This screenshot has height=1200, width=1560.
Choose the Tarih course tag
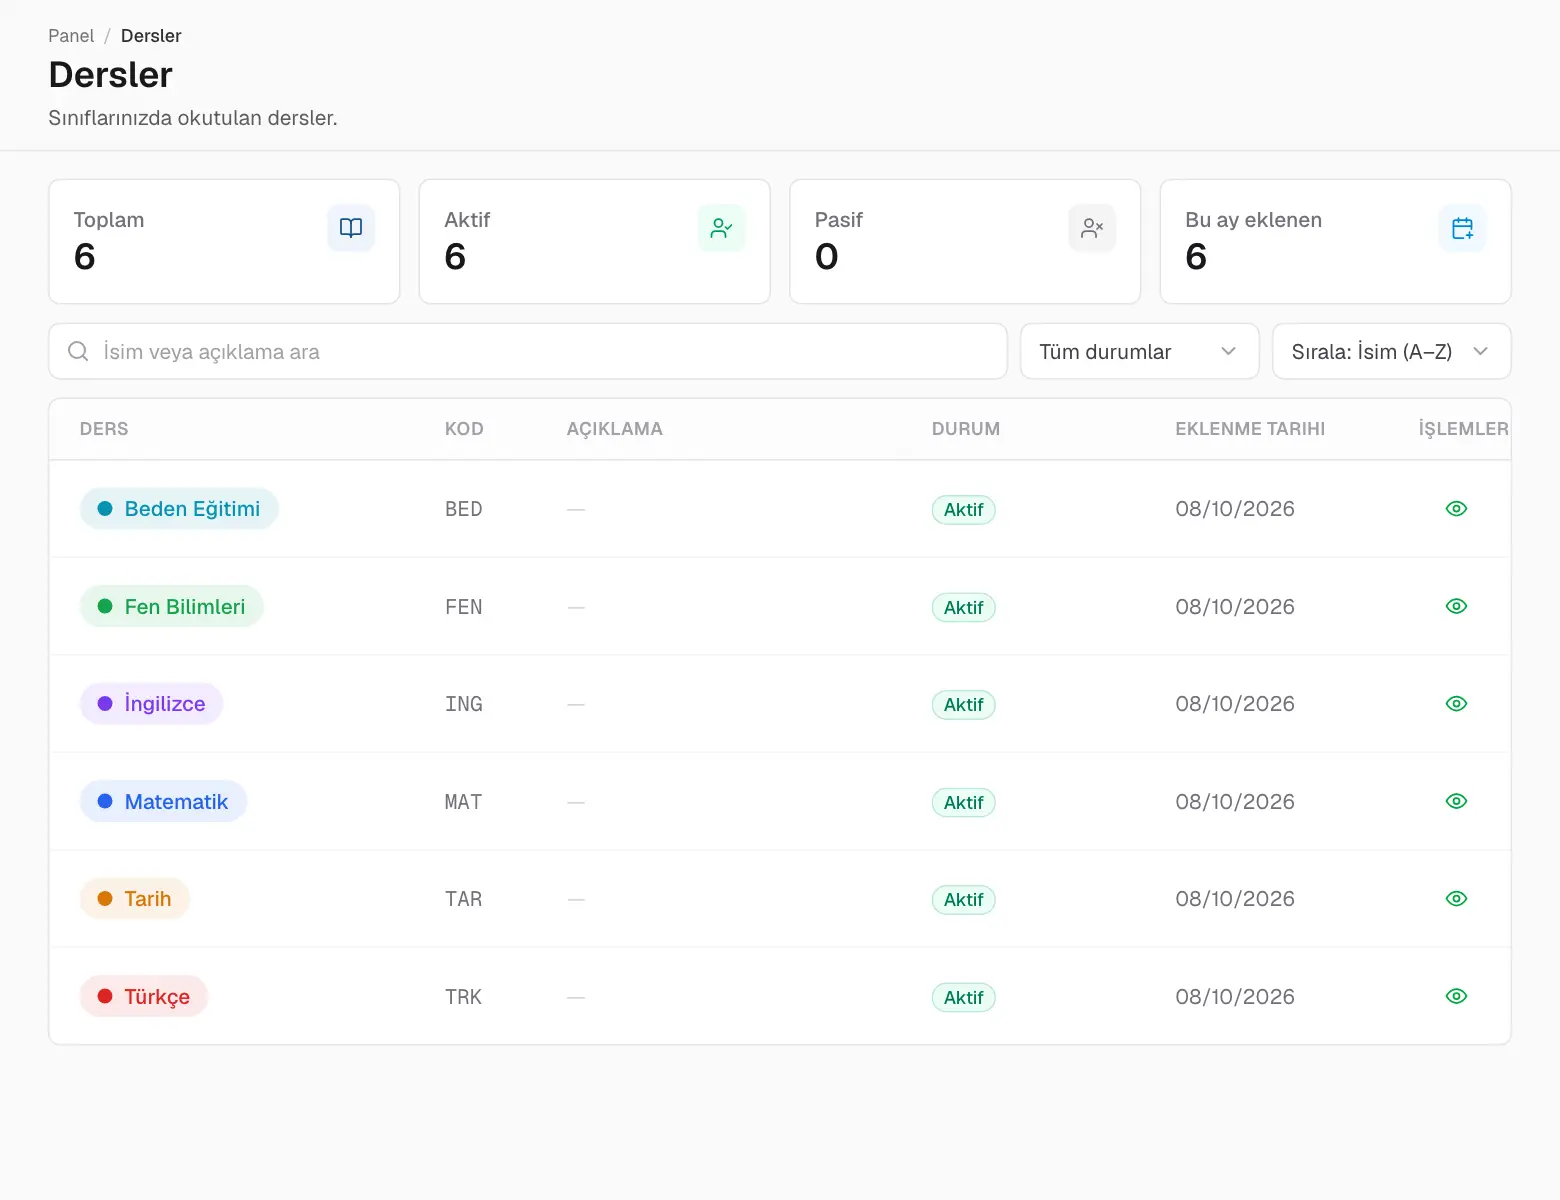click(135, 899)
